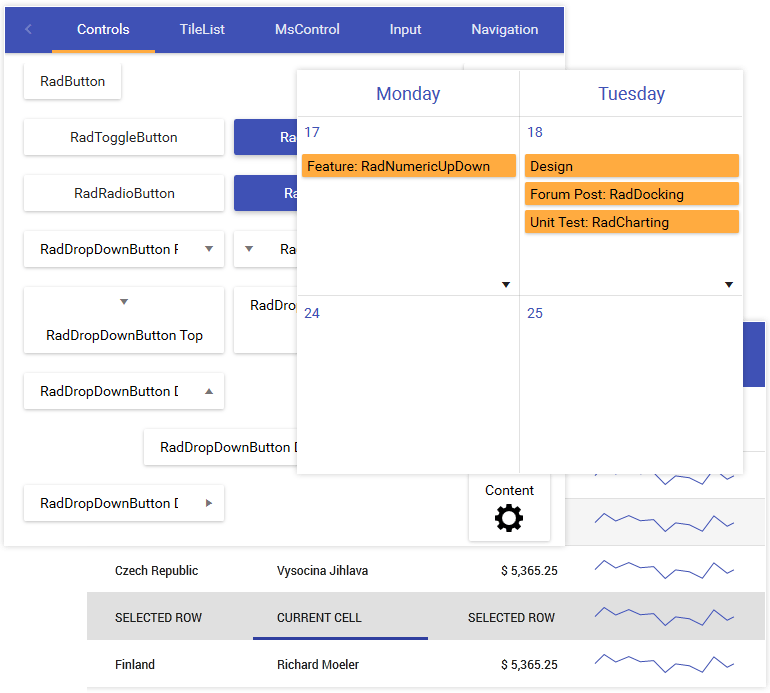Open the Forum Post: RadDocking appointment

631,194
